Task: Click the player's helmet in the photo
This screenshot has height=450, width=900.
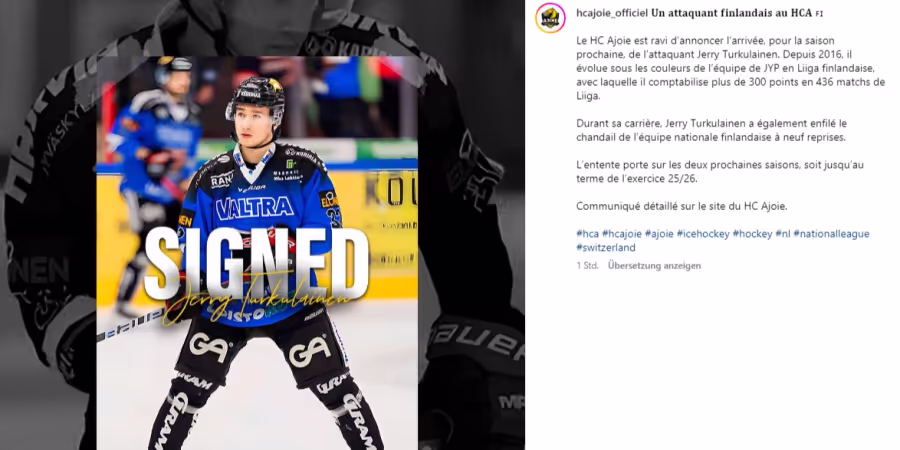Action: [256, 95]
